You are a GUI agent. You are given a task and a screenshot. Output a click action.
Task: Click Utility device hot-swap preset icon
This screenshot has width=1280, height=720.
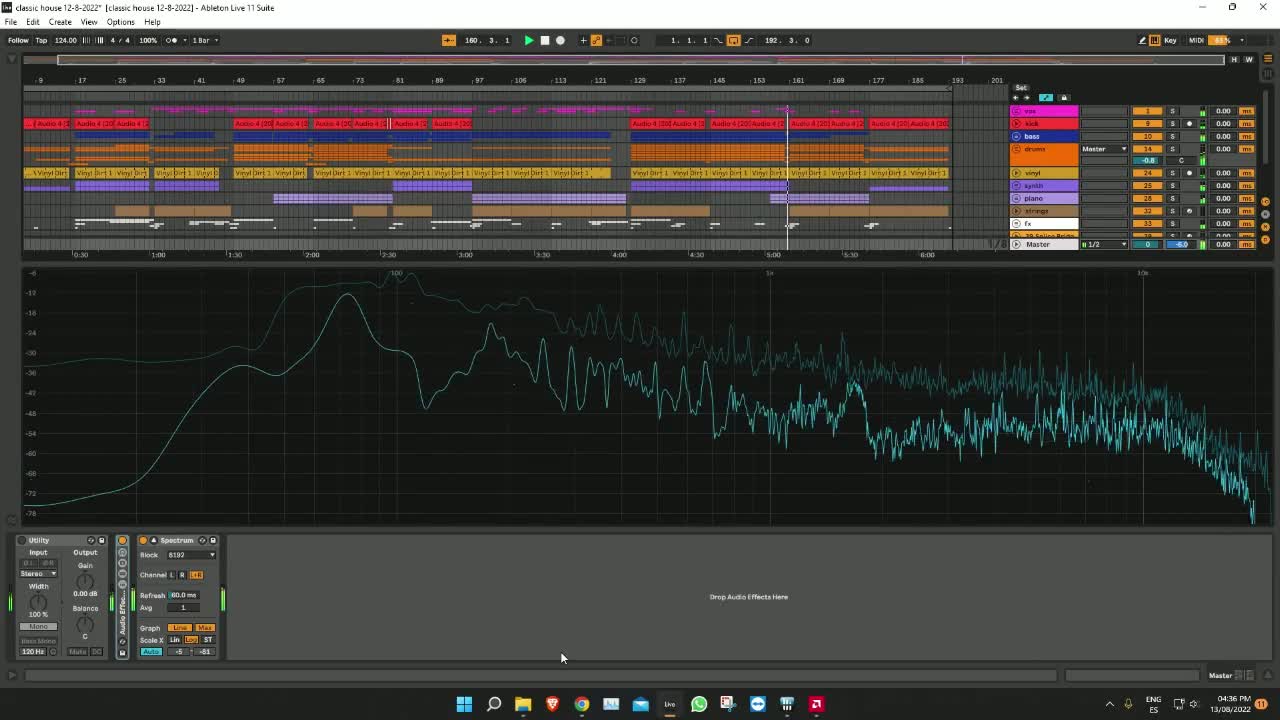[x=91, y=541]
